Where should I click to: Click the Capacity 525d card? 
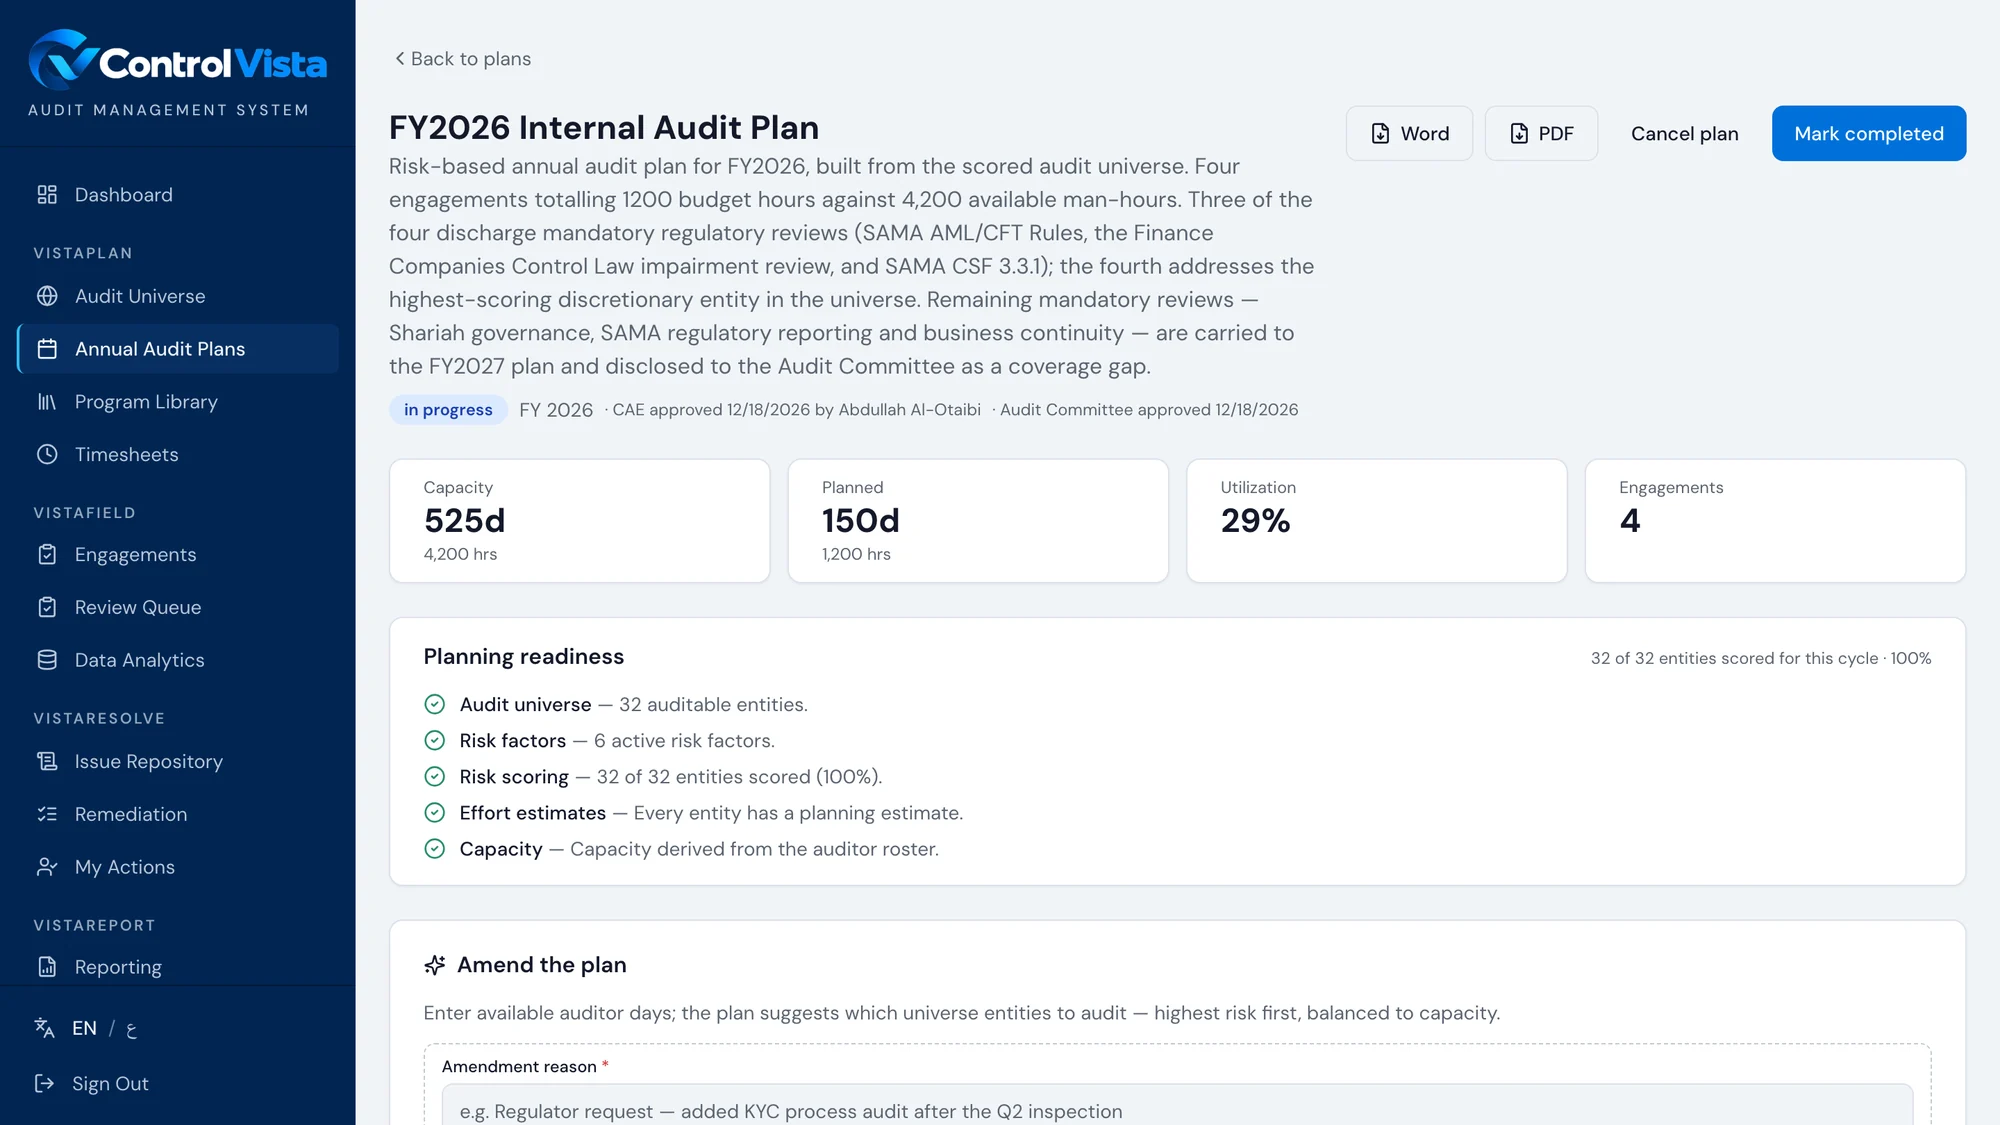[580, 521]
